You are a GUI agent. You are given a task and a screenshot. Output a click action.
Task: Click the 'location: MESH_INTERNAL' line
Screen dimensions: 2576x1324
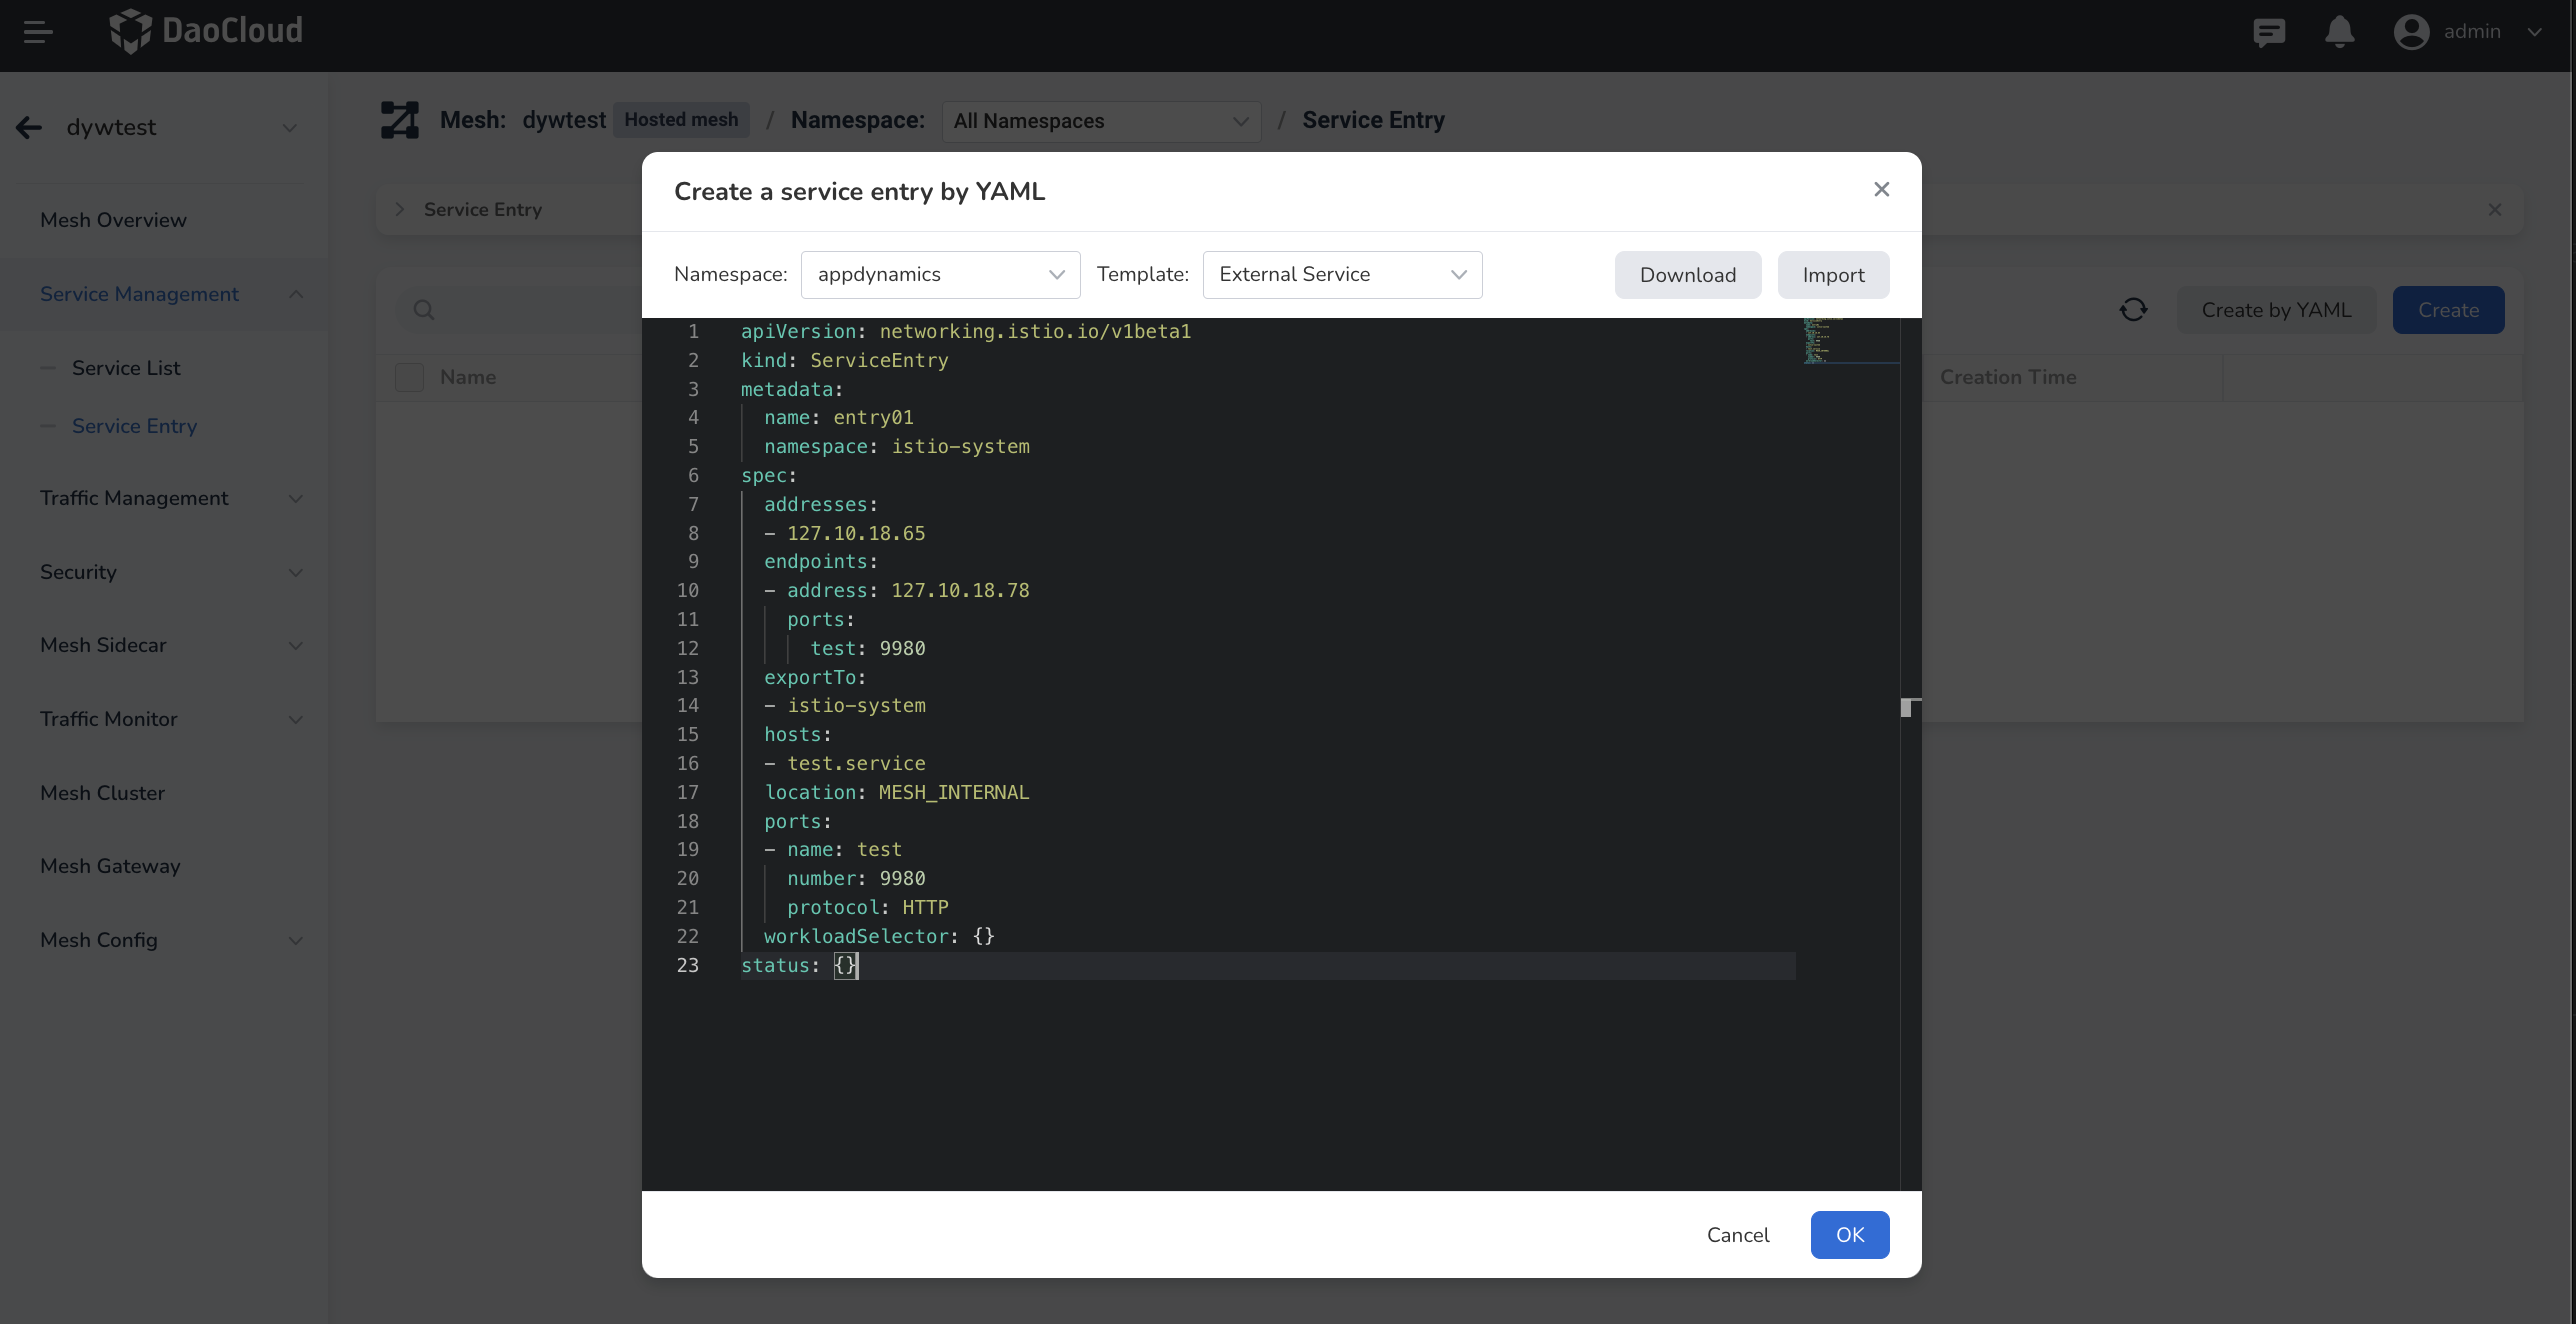[896, 793]
